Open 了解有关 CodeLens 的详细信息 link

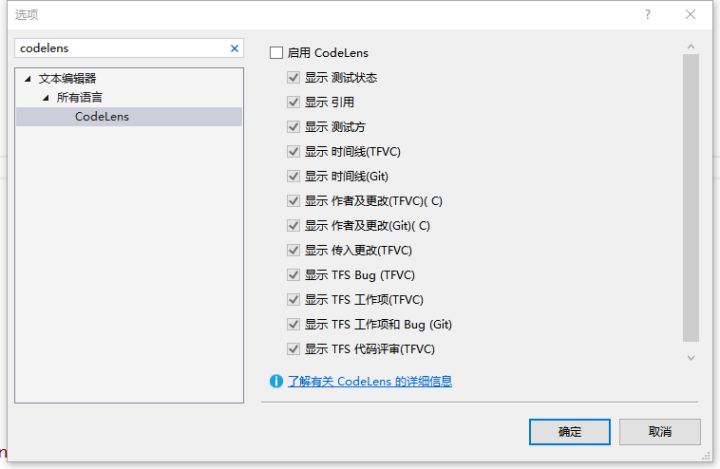370,381
